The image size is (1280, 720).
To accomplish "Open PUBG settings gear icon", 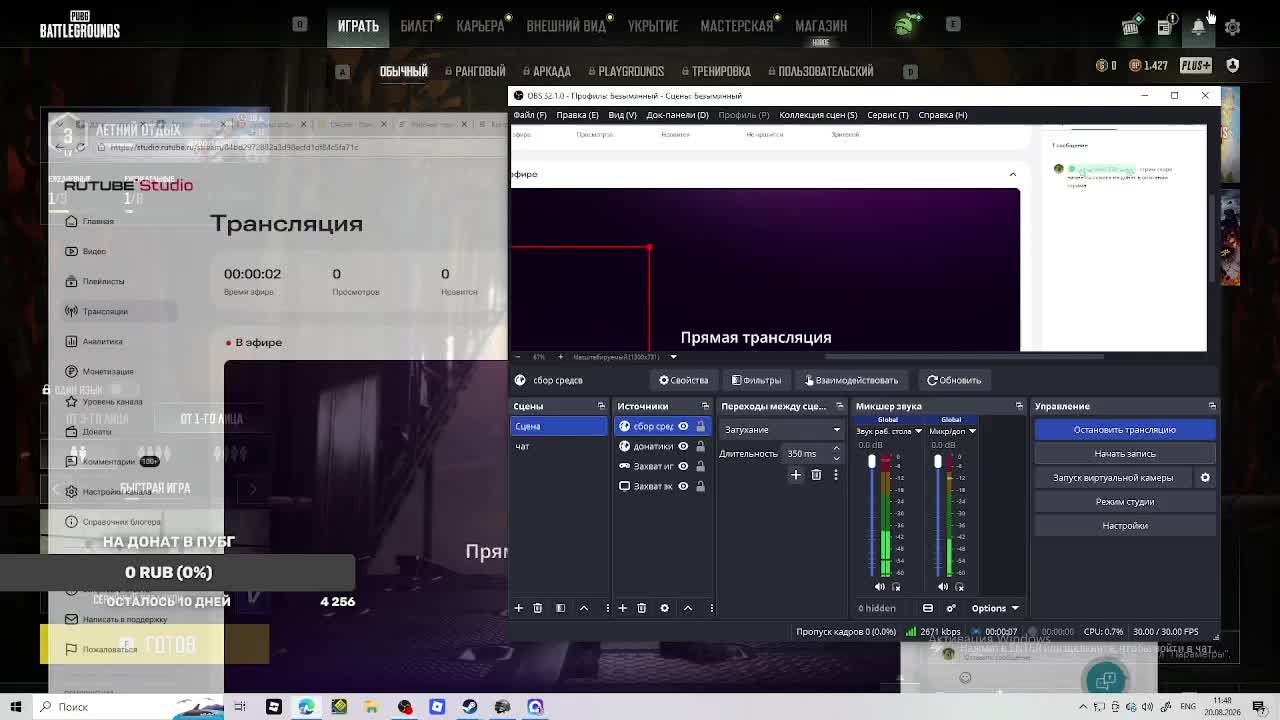I will 1232,27.
